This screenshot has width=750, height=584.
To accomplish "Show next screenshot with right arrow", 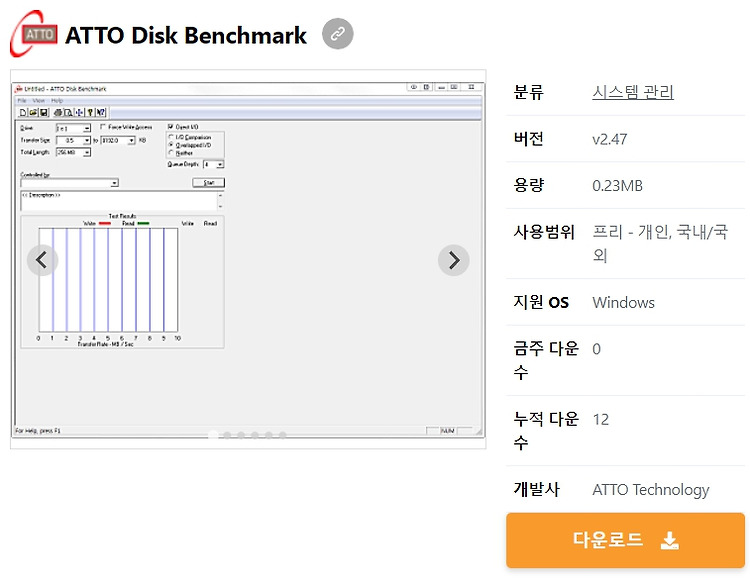I will pyautogui.click(x=453, y=260).
